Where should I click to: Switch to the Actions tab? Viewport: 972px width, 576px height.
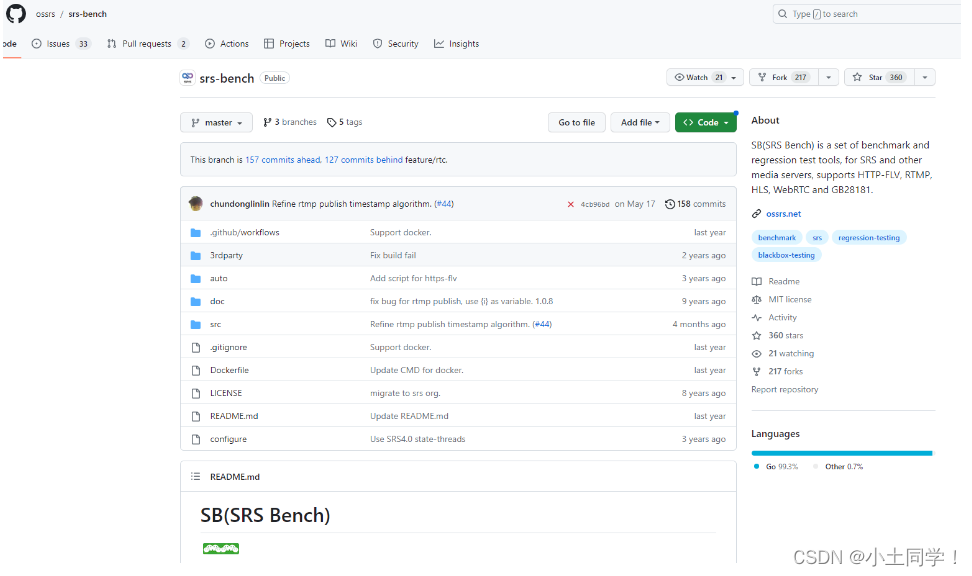[227, 43]
